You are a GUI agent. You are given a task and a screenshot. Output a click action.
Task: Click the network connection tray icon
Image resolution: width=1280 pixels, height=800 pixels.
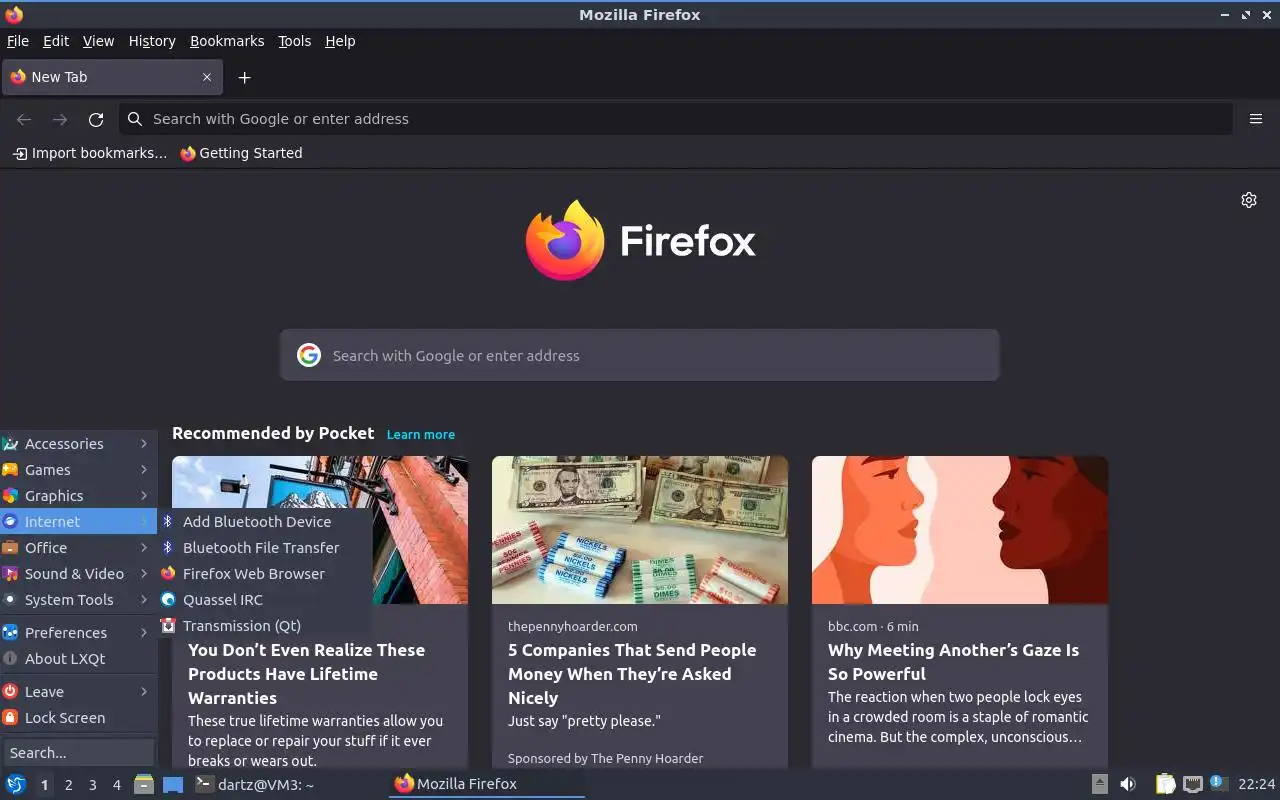1192,784
